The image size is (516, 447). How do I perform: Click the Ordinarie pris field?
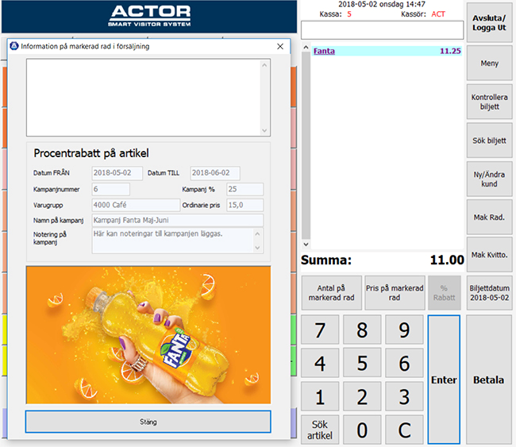pos(245,205)
